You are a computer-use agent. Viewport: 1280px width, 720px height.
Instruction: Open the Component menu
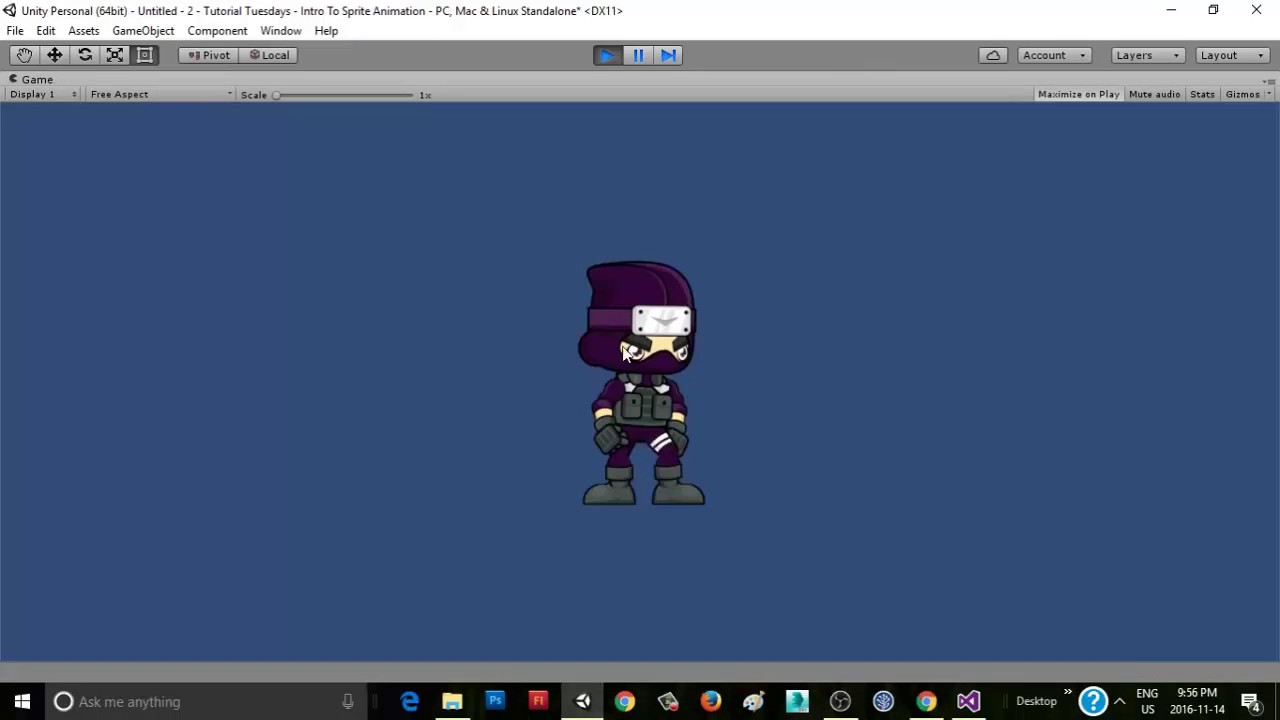[x=217, y=31]
